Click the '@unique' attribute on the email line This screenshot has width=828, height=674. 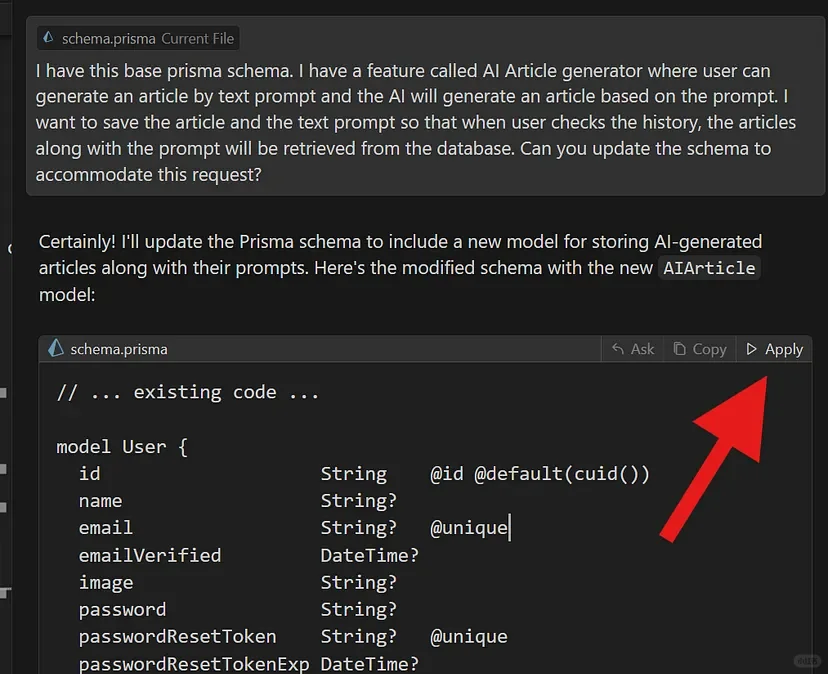tap(469, 528)
